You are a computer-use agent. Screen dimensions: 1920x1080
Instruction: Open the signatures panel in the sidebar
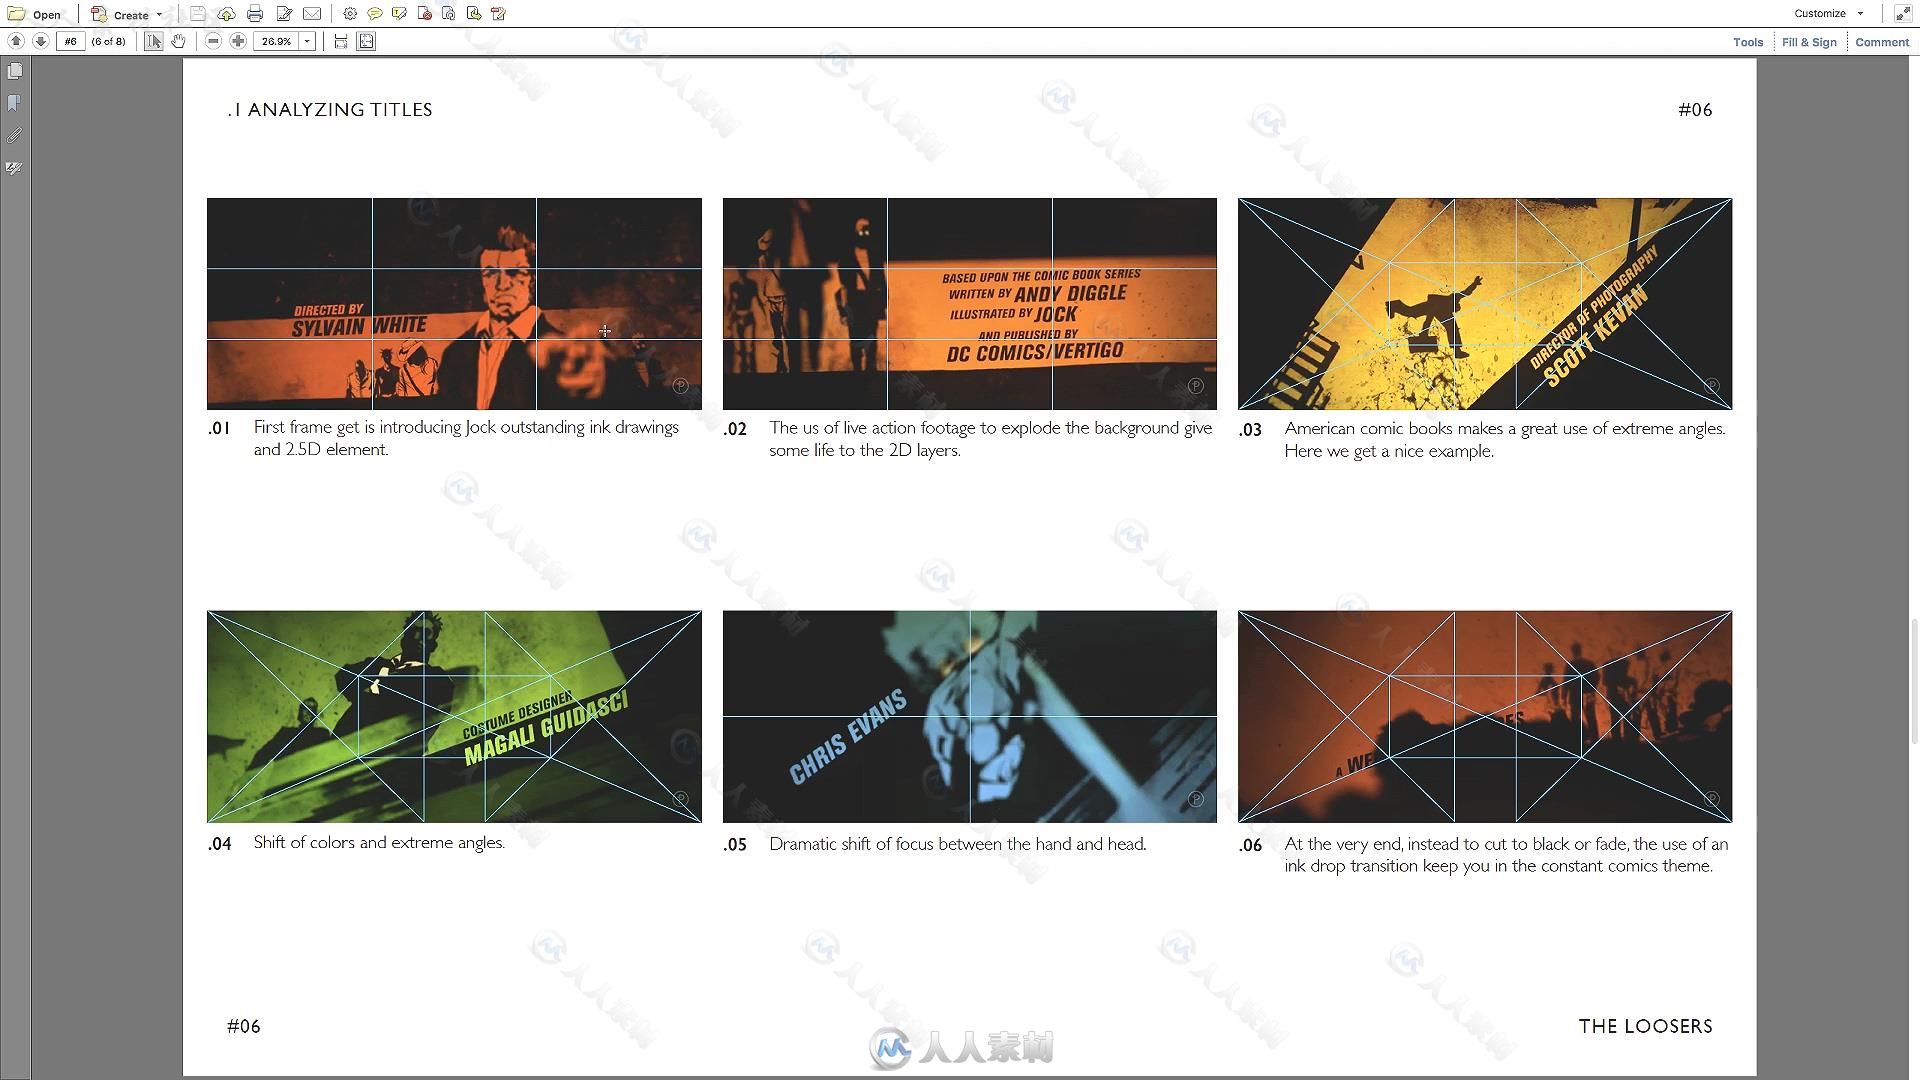[x=15, y=168]
